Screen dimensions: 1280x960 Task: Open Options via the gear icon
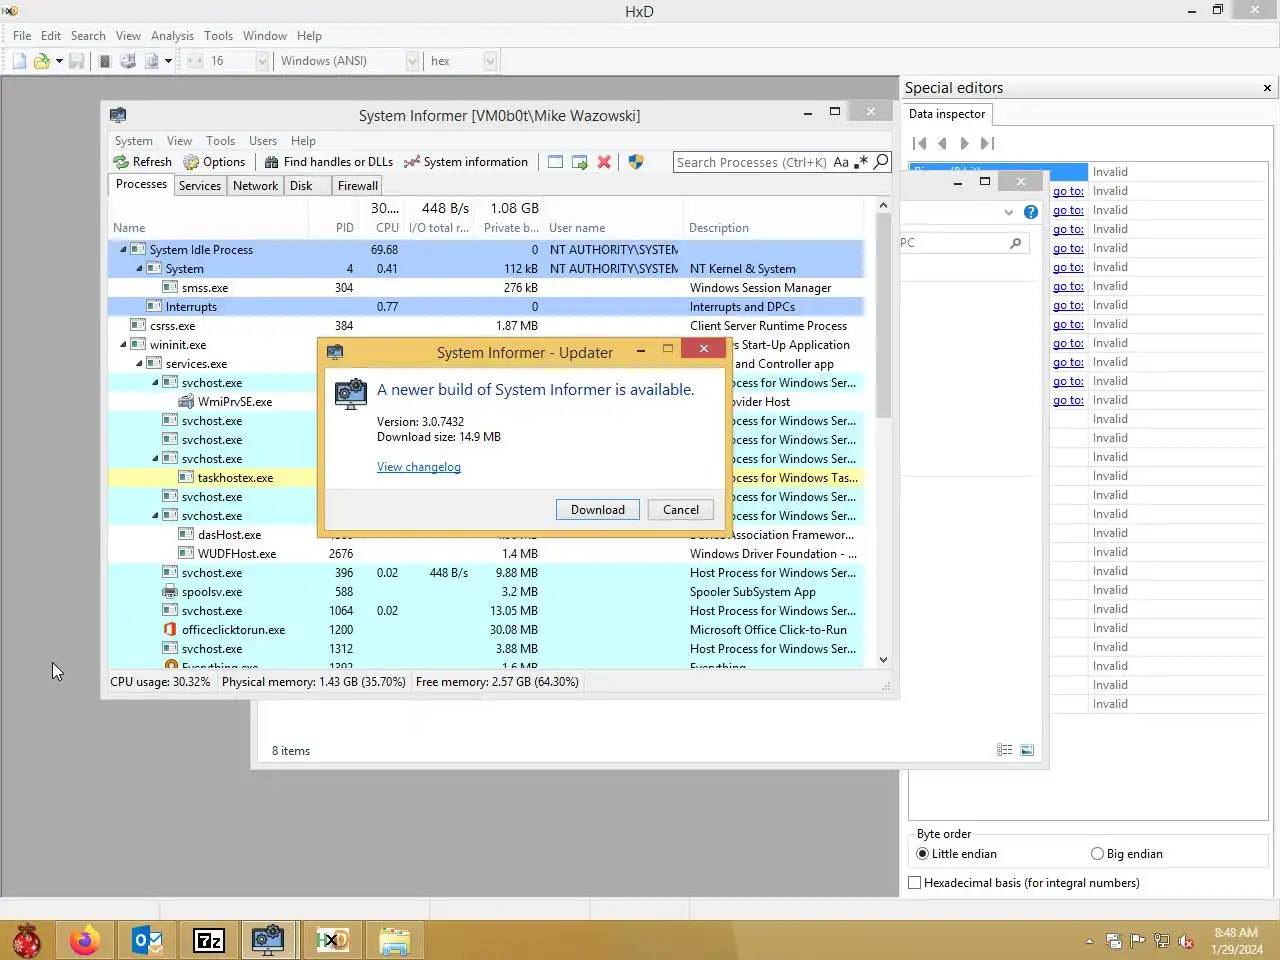tap(191, 162)
